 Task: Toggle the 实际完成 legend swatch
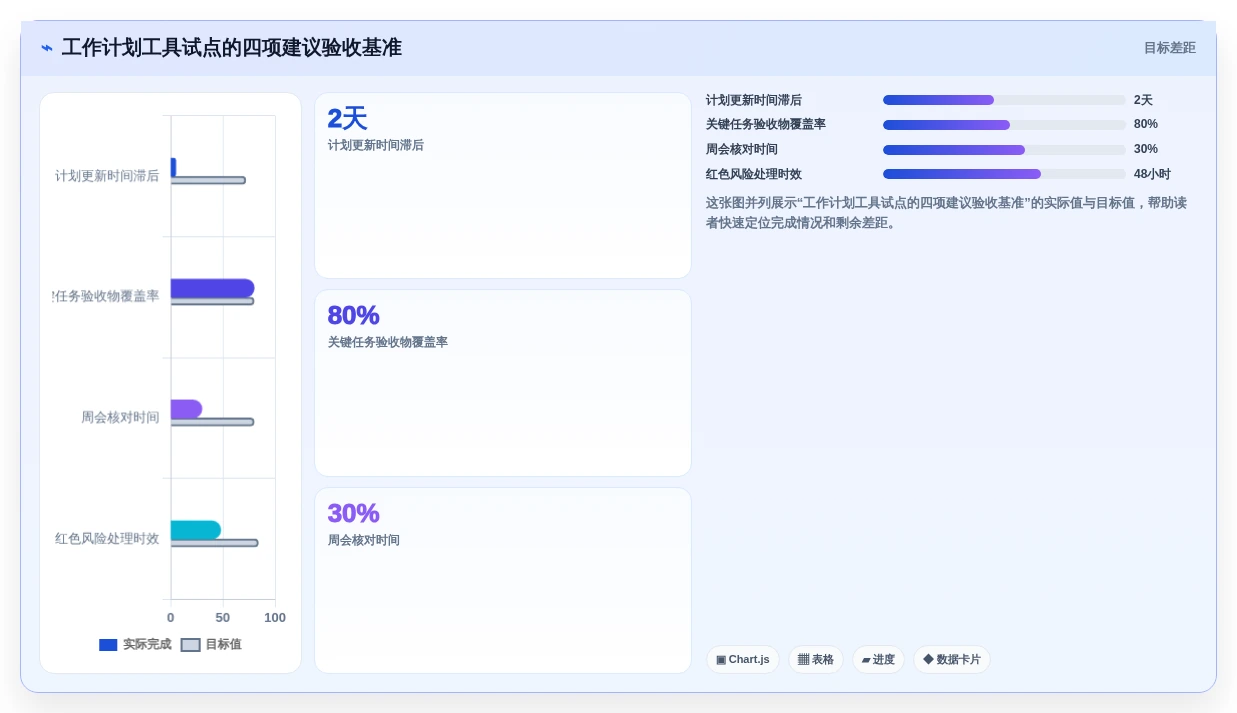click(108, 645)
